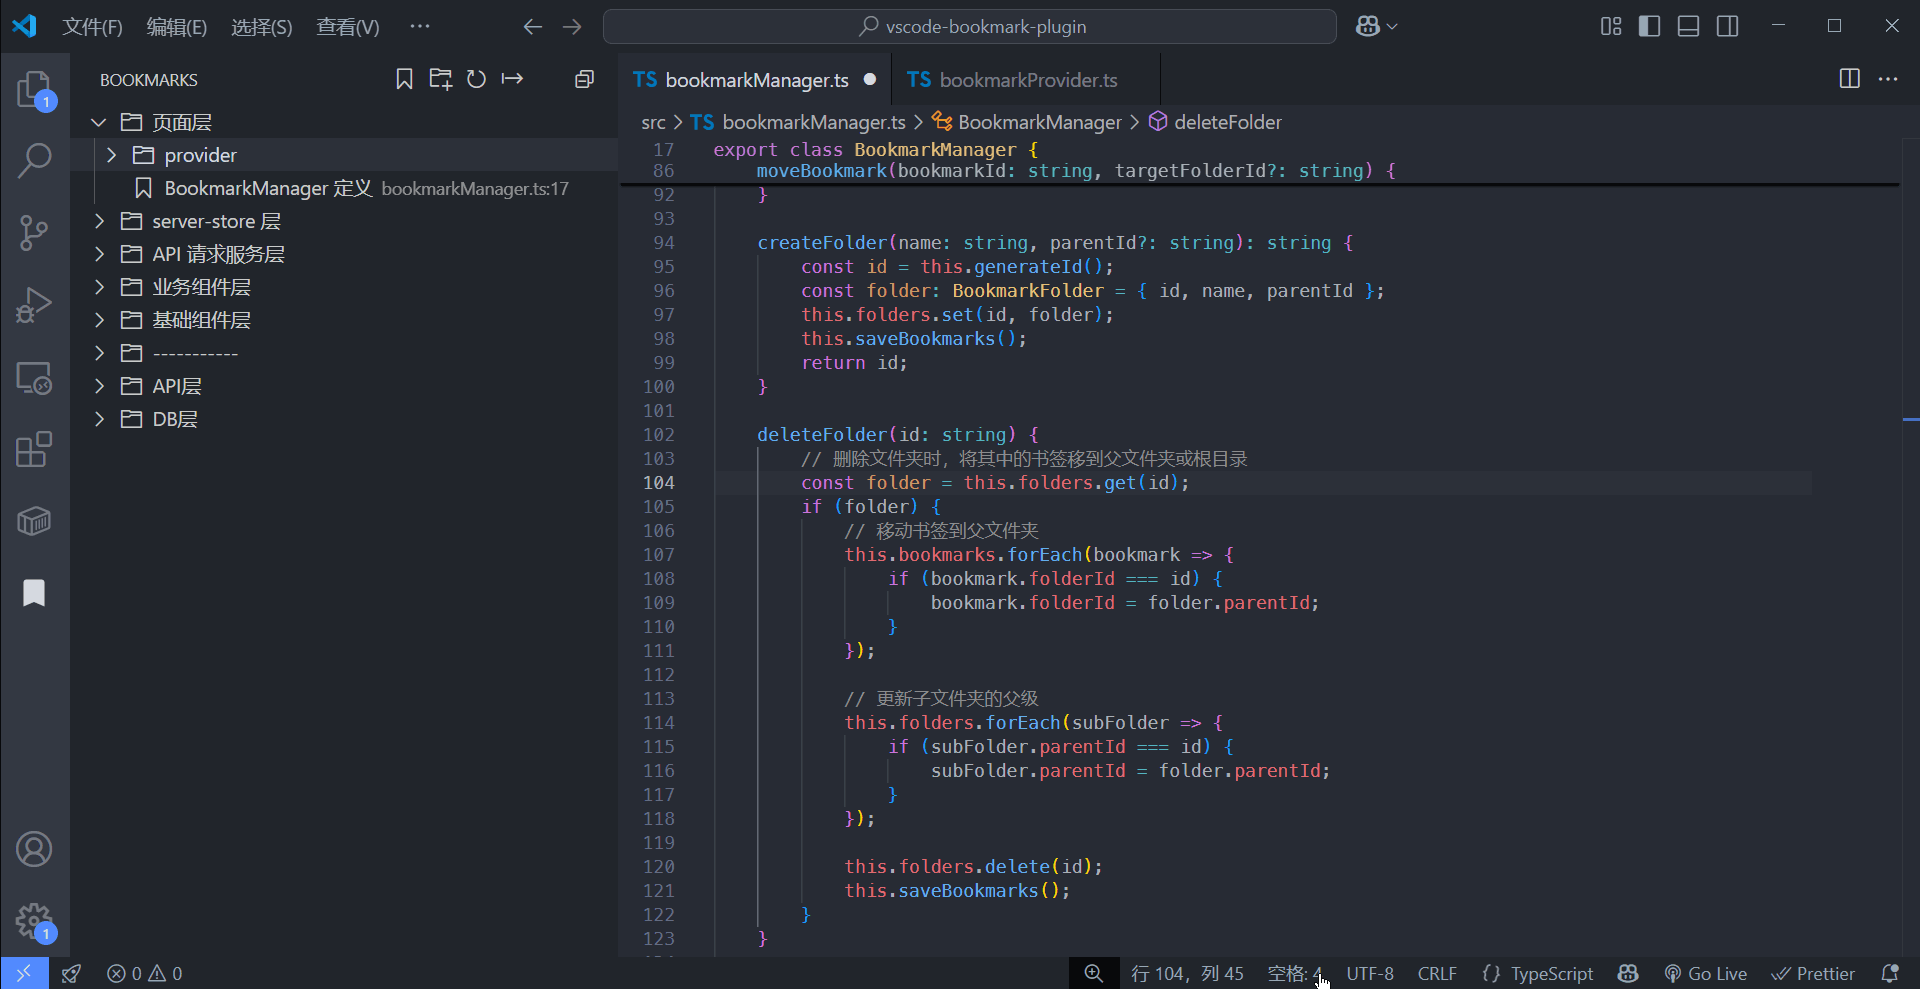1920x989 pixels.
Task: Open the Copilot chat icon in title bar
Action: point(1367,27)
